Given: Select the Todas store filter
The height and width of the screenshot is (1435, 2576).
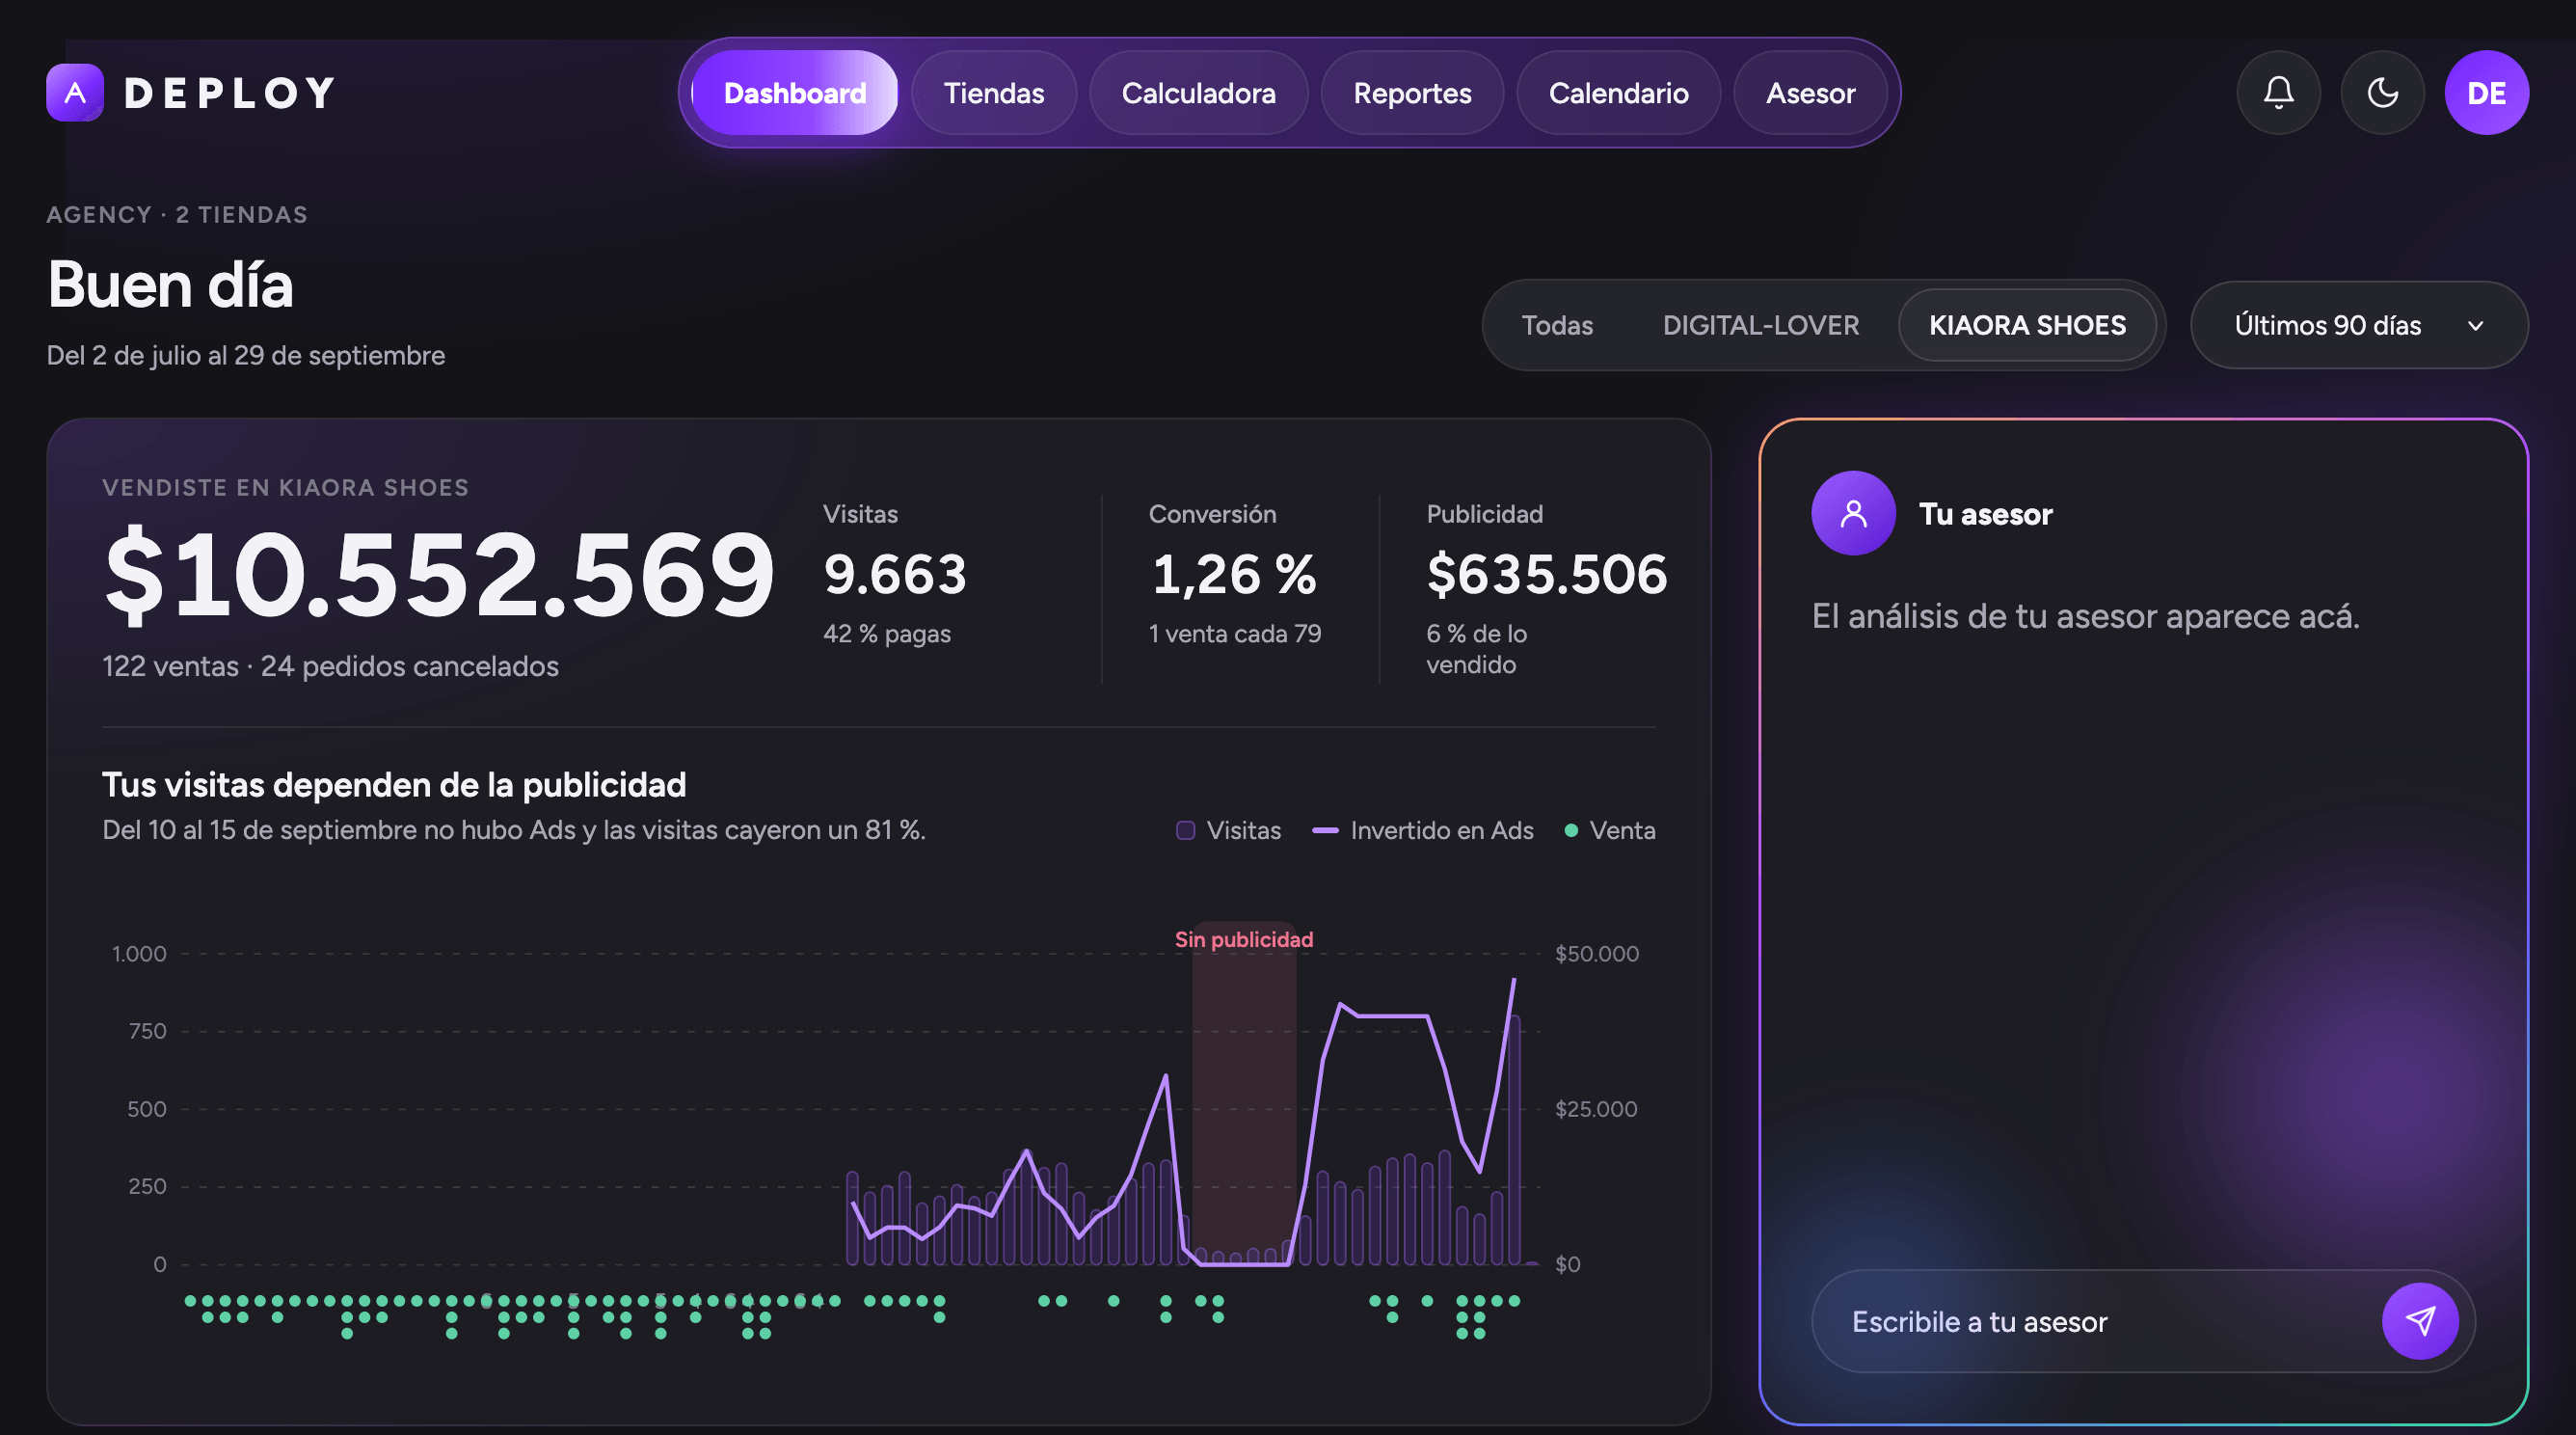Looking at the screenshot, I should click(x=1557, y=325).
